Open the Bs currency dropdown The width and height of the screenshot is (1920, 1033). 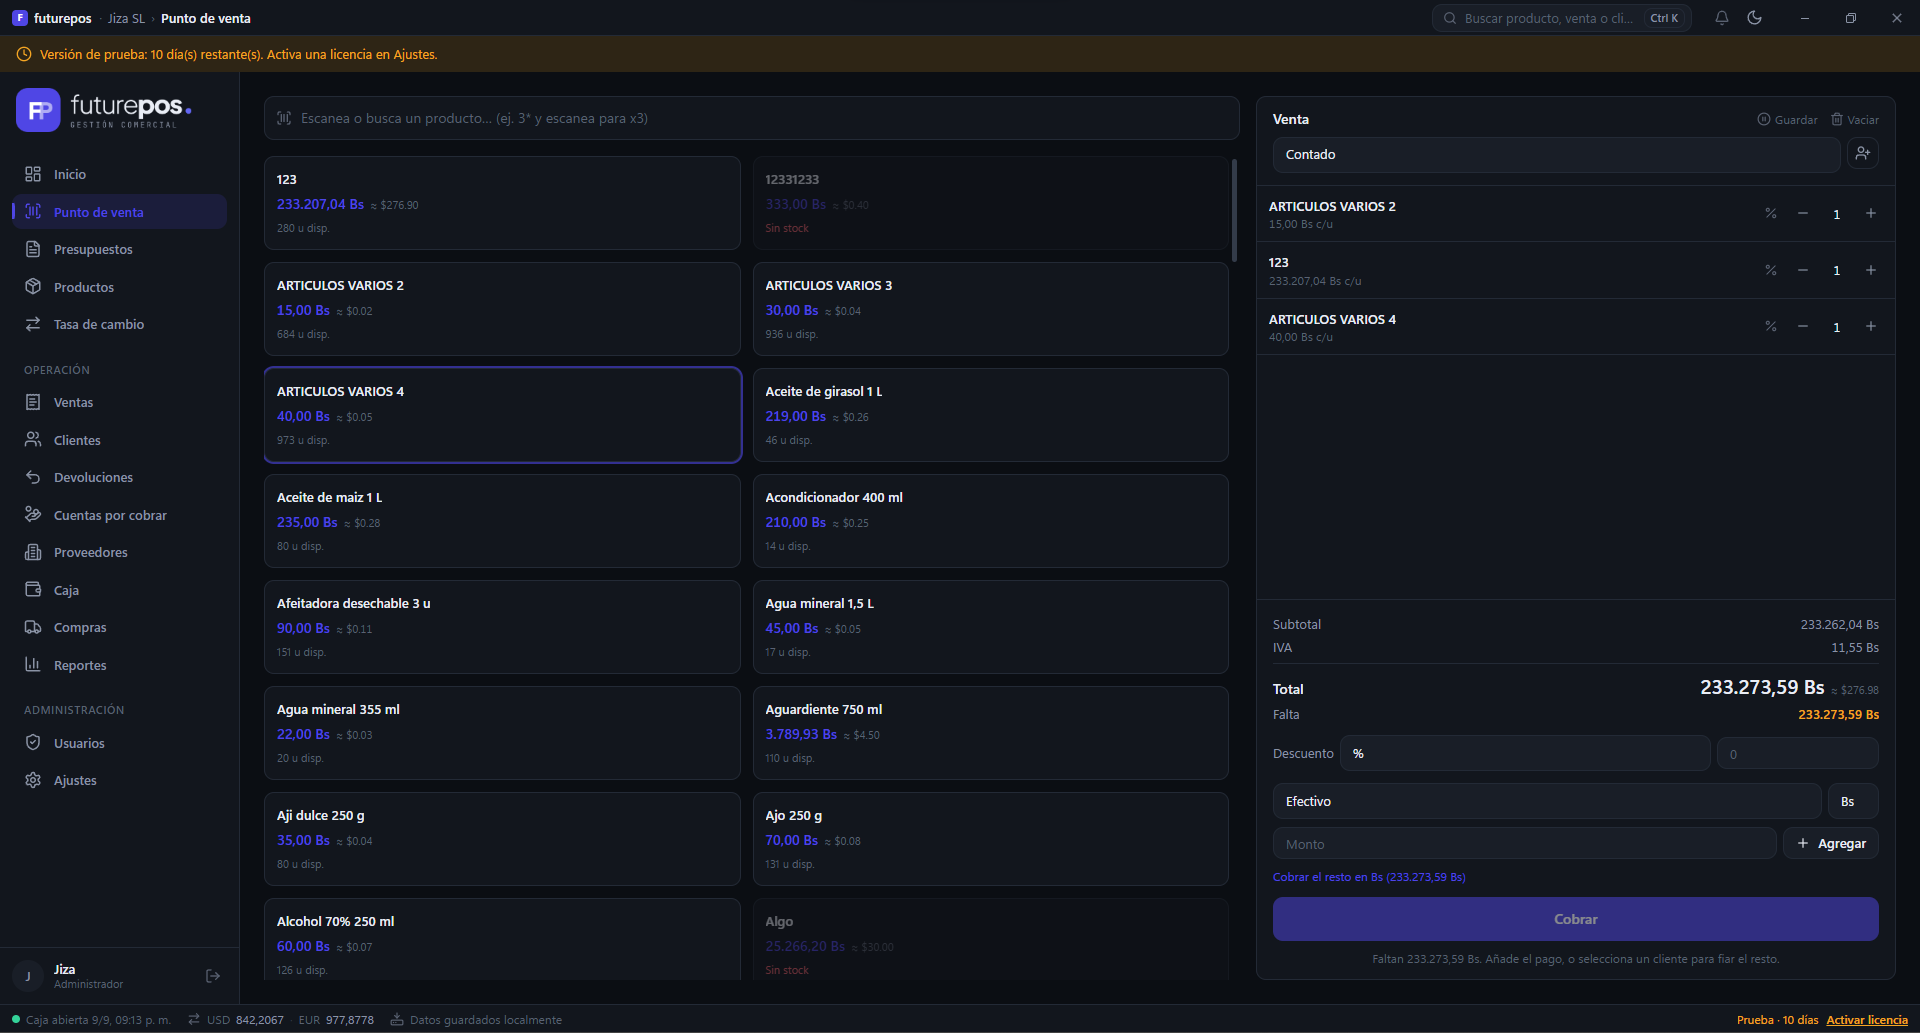(x=1853, y=802)
